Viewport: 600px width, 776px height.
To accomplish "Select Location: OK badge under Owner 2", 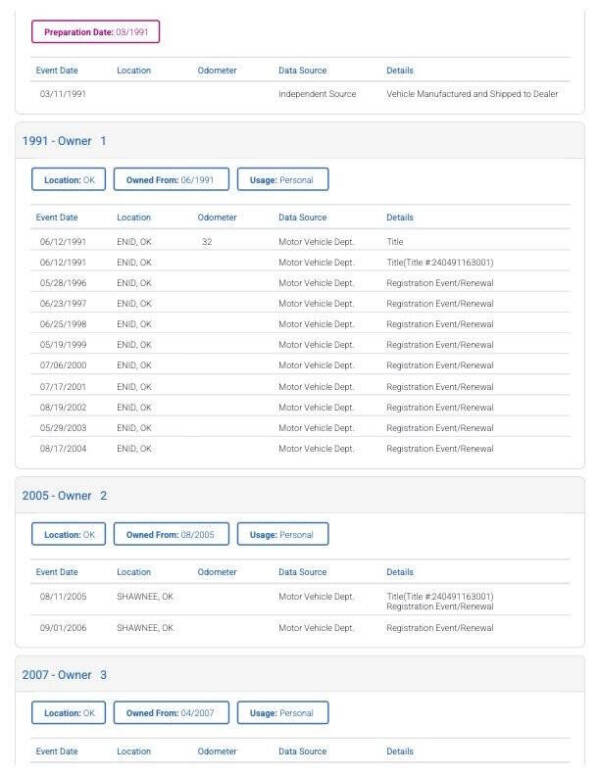I will pyautogui.click(x=68, y=534).
